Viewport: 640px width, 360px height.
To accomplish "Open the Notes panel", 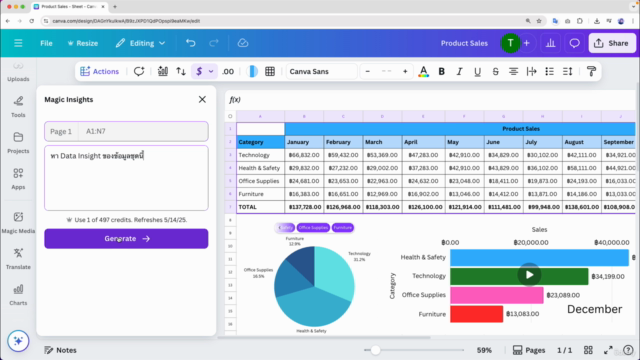I will (60, 350).
